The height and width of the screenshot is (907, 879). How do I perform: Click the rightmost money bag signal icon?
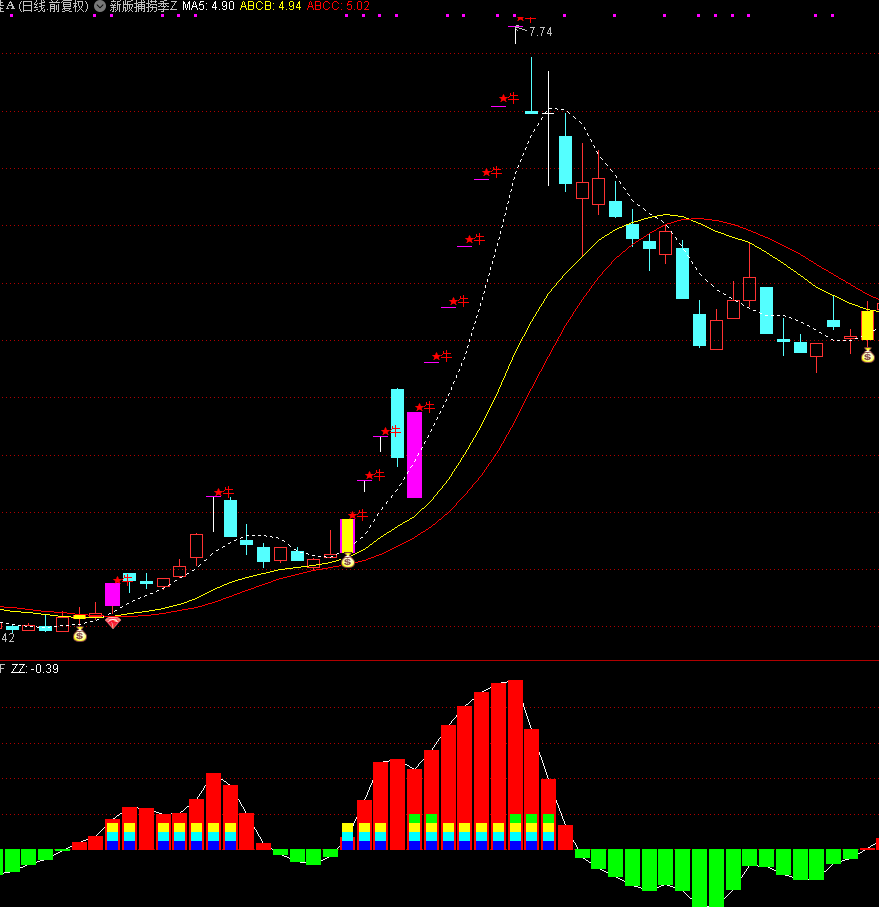point(868,355)
